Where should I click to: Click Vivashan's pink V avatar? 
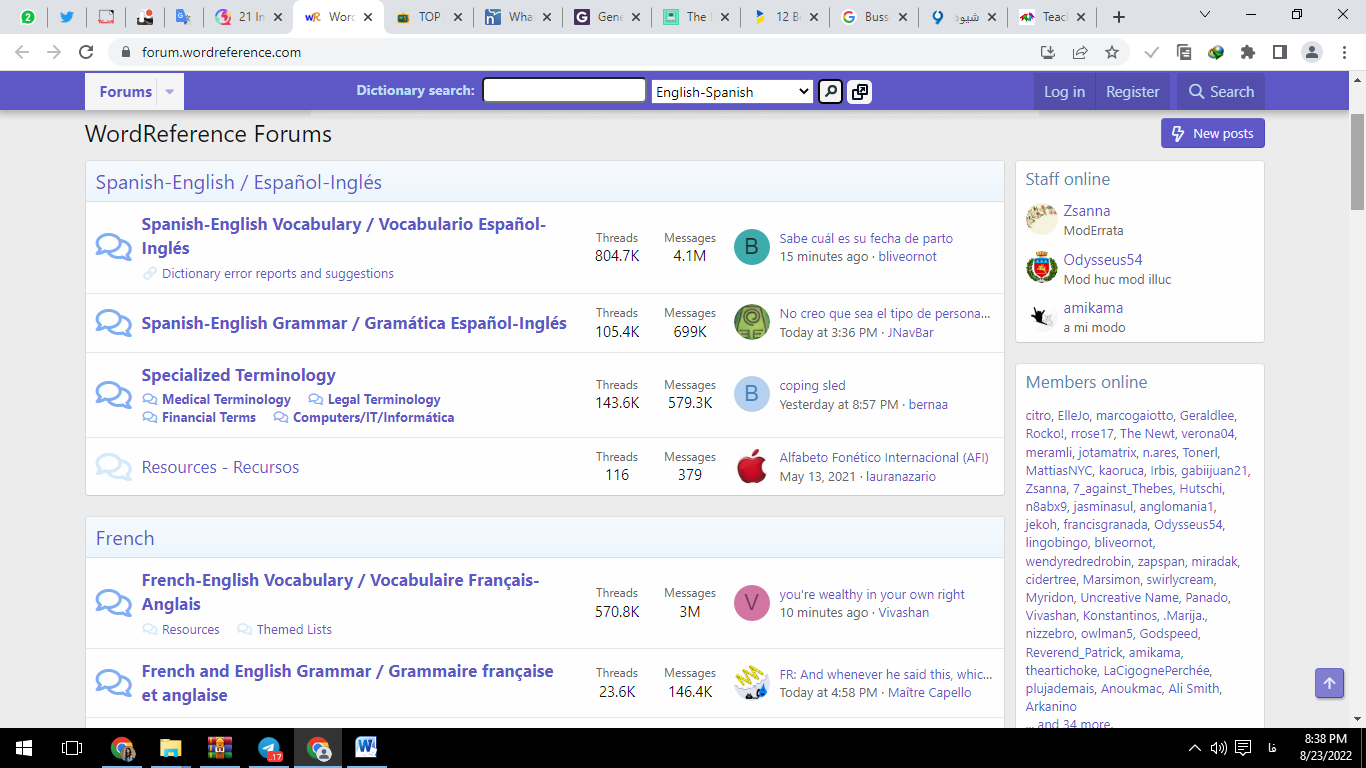[x=752, y=603]
